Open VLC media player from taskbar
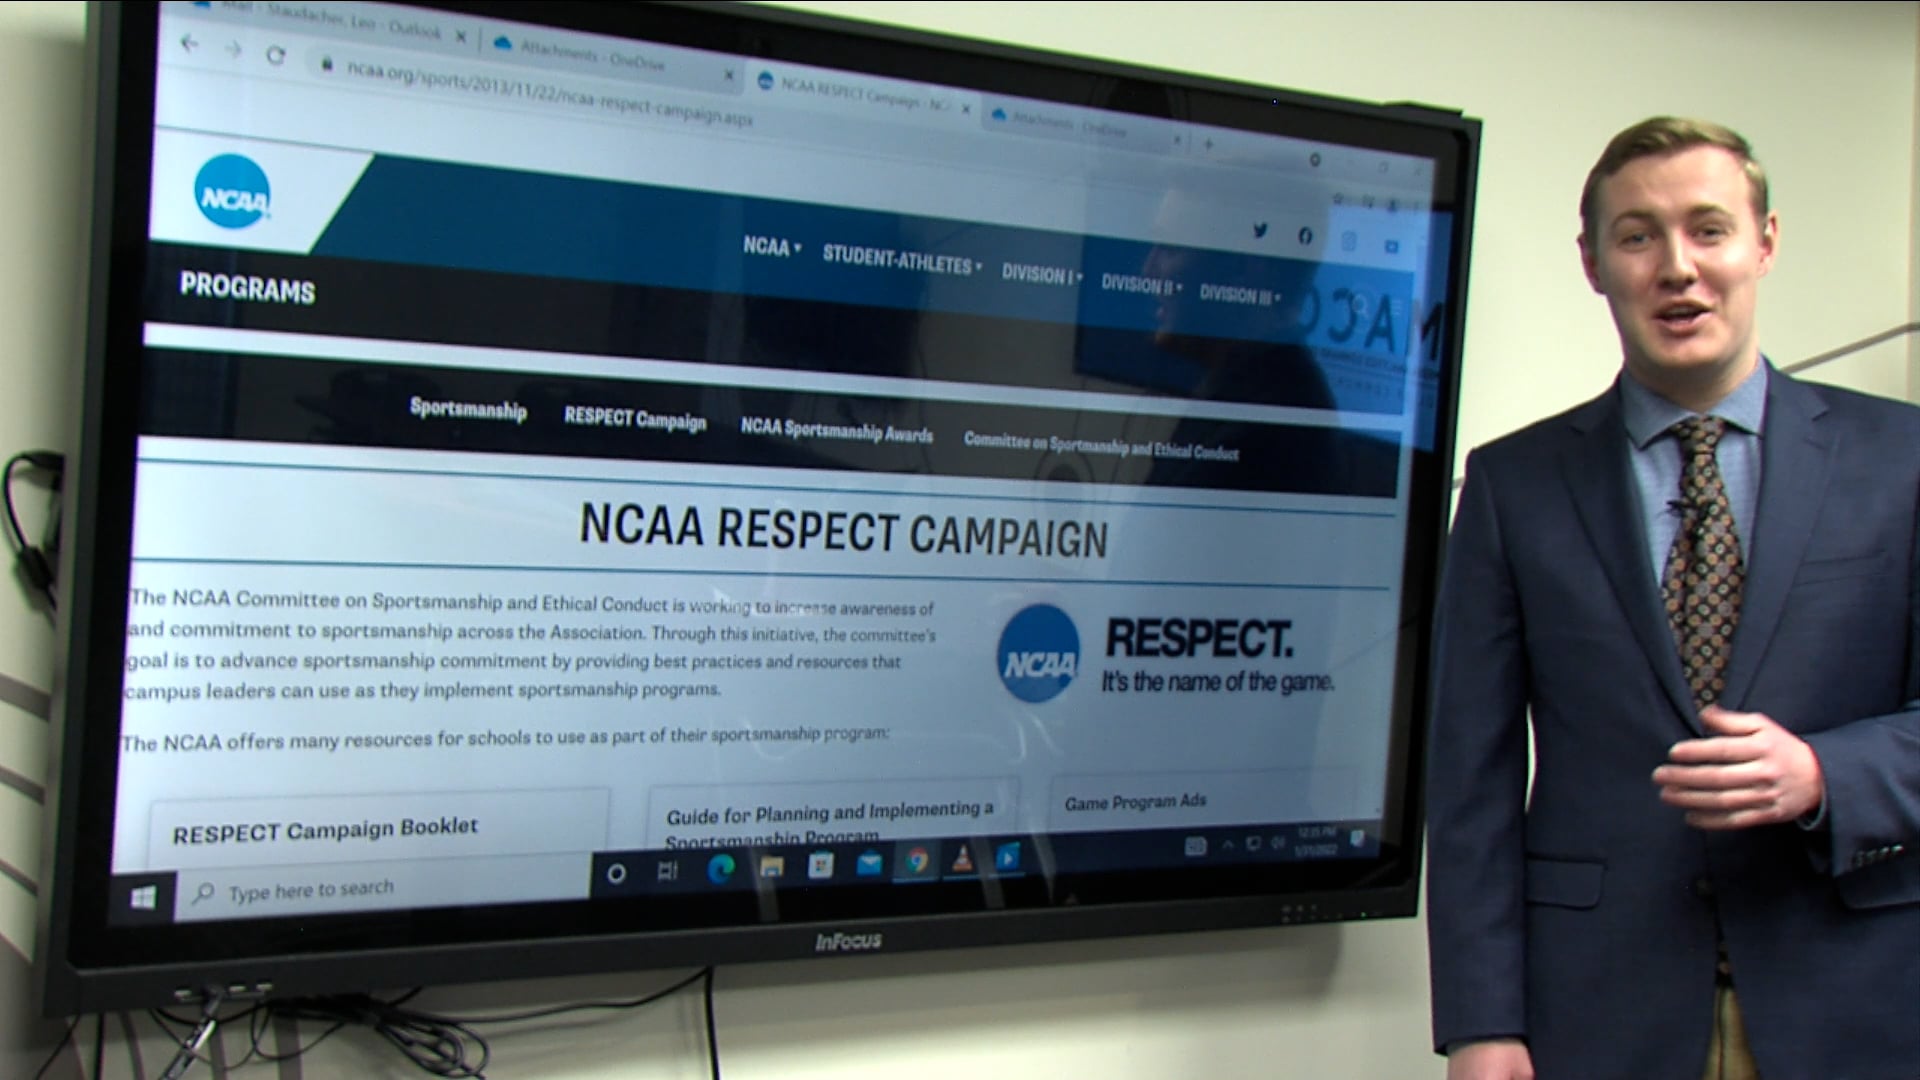Image resolution: width=1920 pixels, height=1080 pixels. 962,858
